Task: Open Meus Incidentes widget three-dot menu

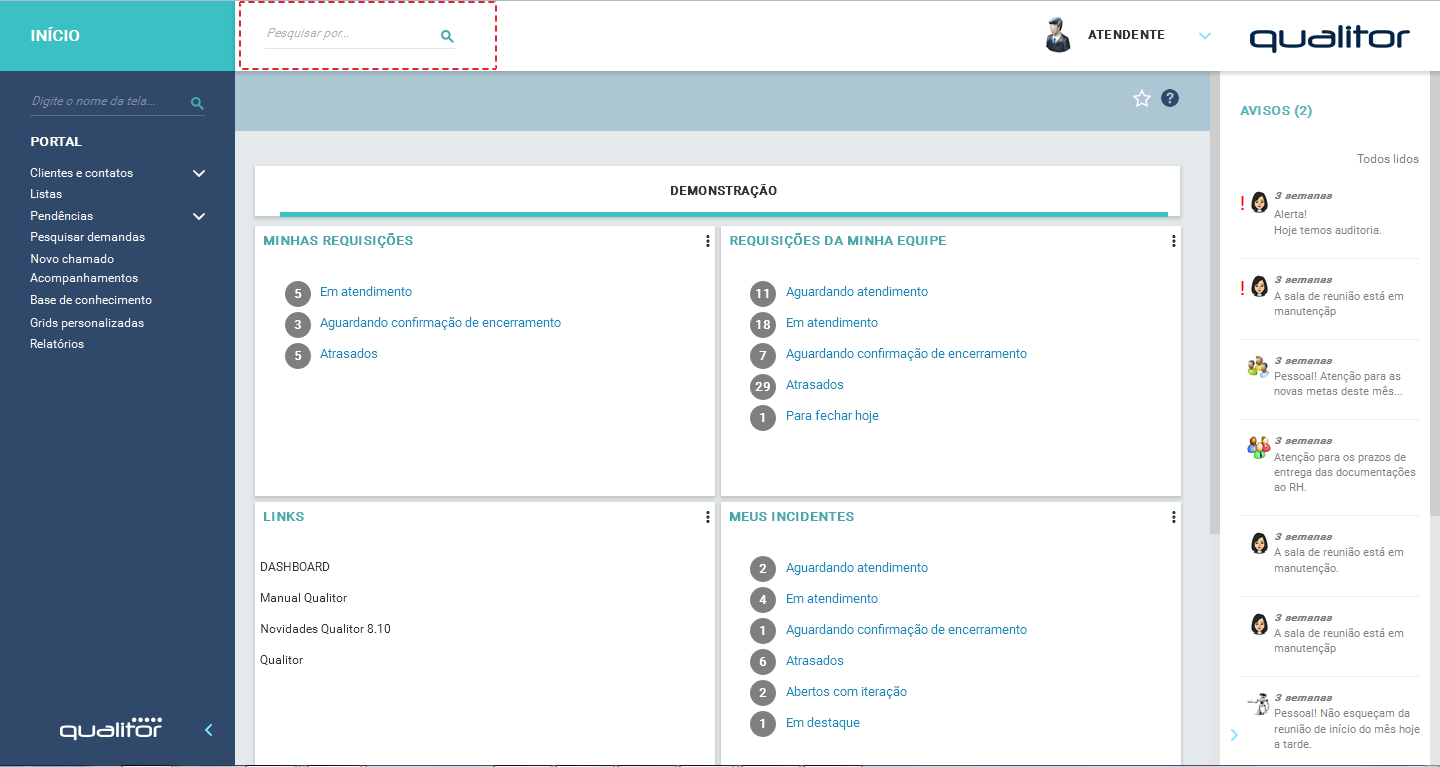Action: coord(1173,517)
